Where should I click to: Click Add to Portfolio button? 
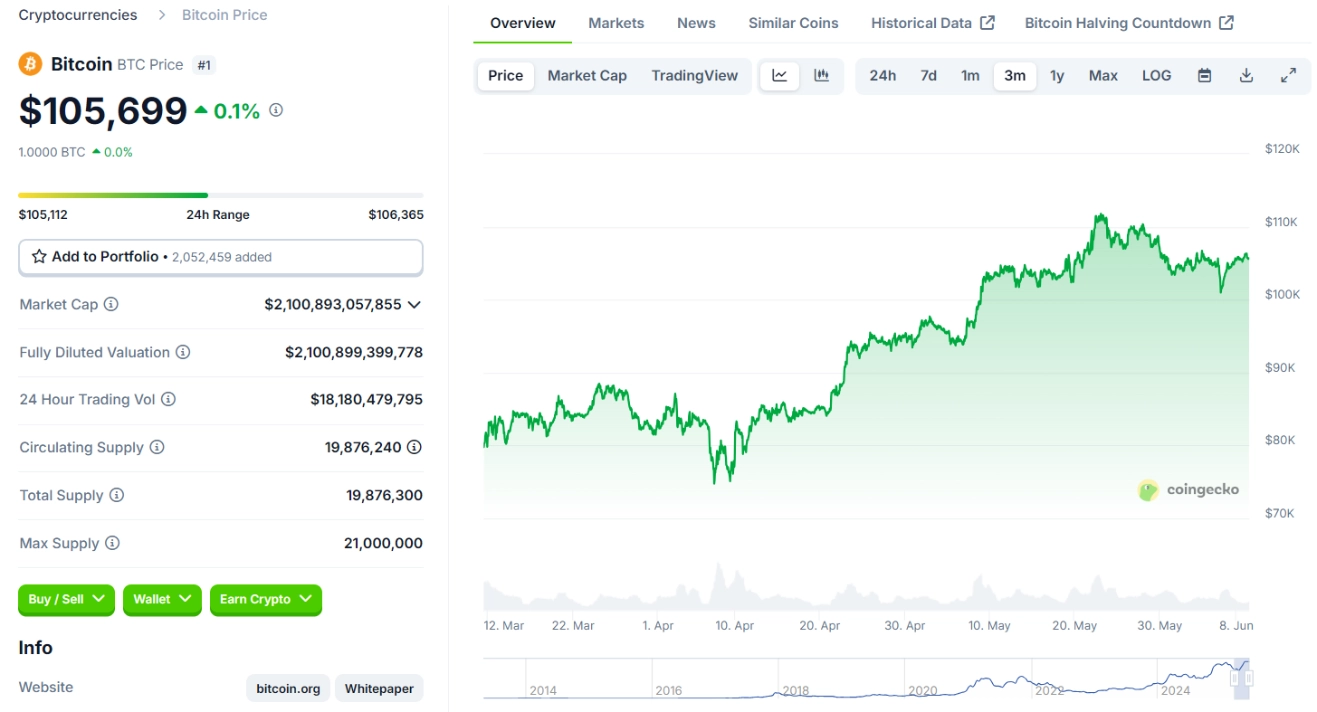coord(221,257)
